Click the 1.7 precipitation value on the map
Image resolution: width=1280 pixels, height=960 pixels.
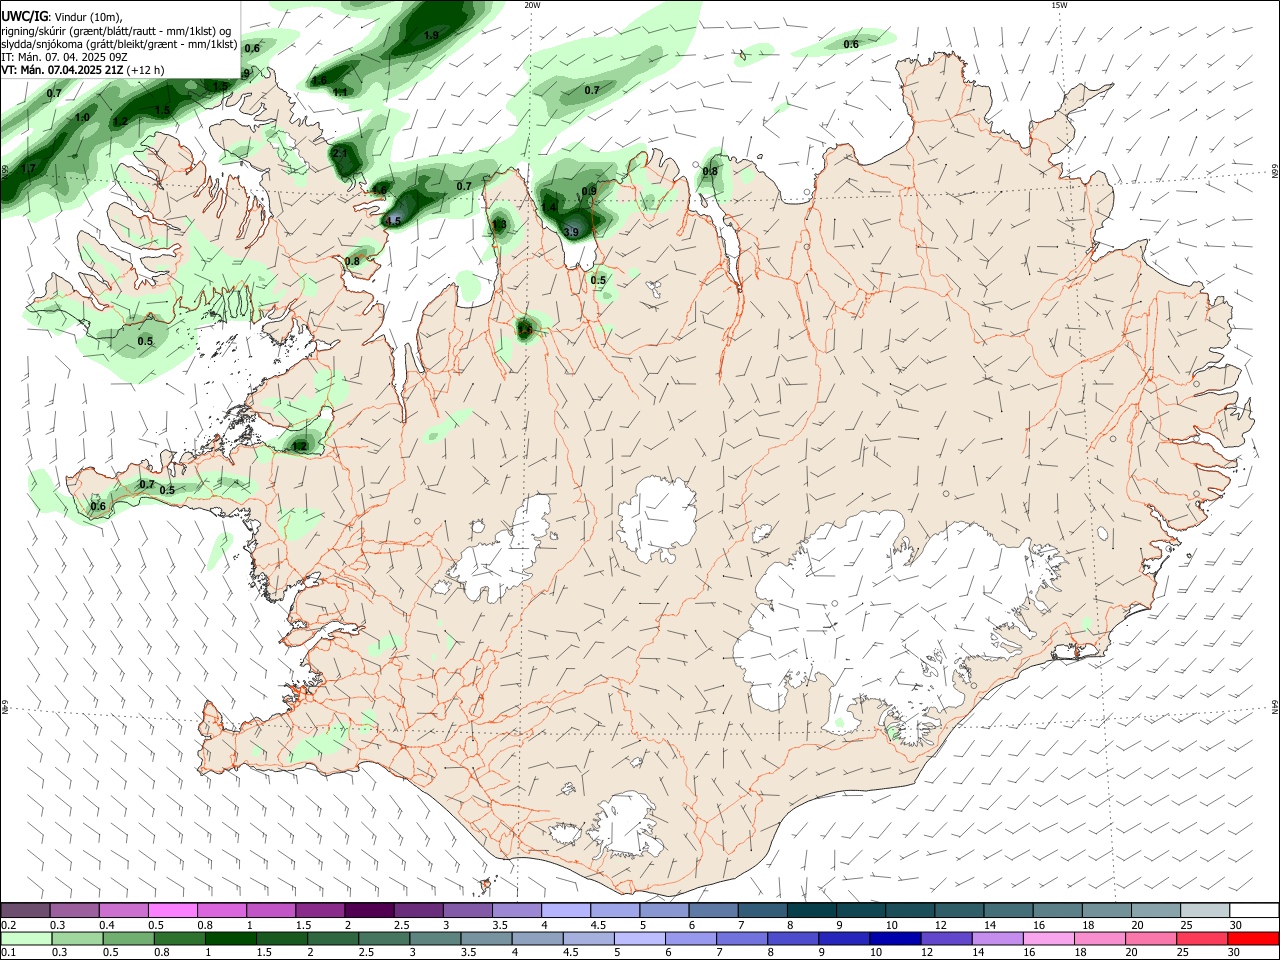coord(28,169)
